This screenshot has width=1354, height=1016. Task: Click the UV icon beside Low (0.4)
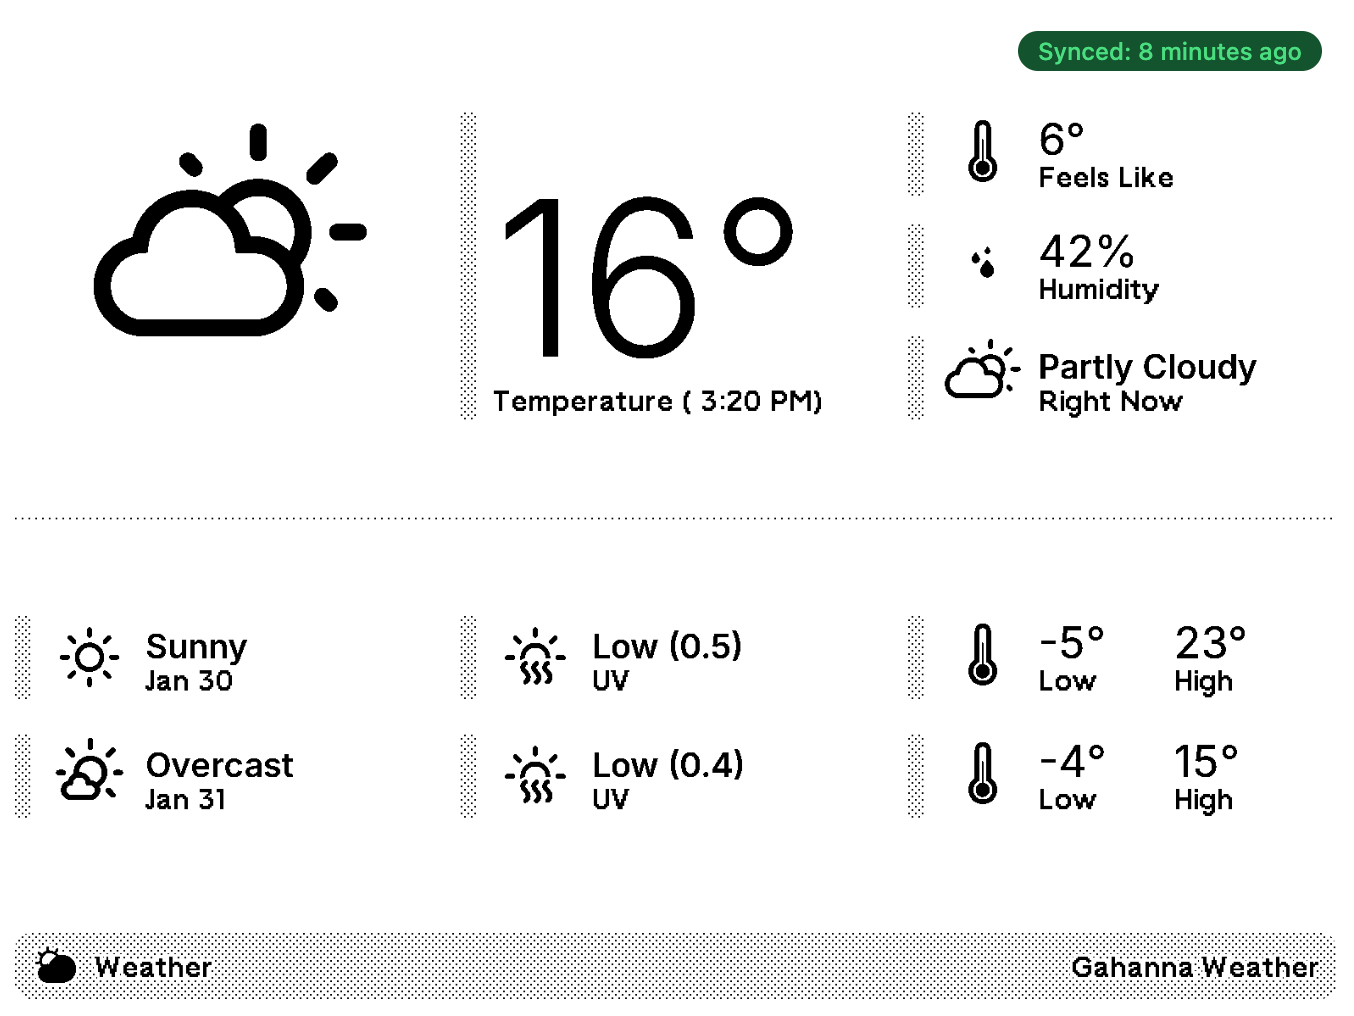tap(535, 775)
